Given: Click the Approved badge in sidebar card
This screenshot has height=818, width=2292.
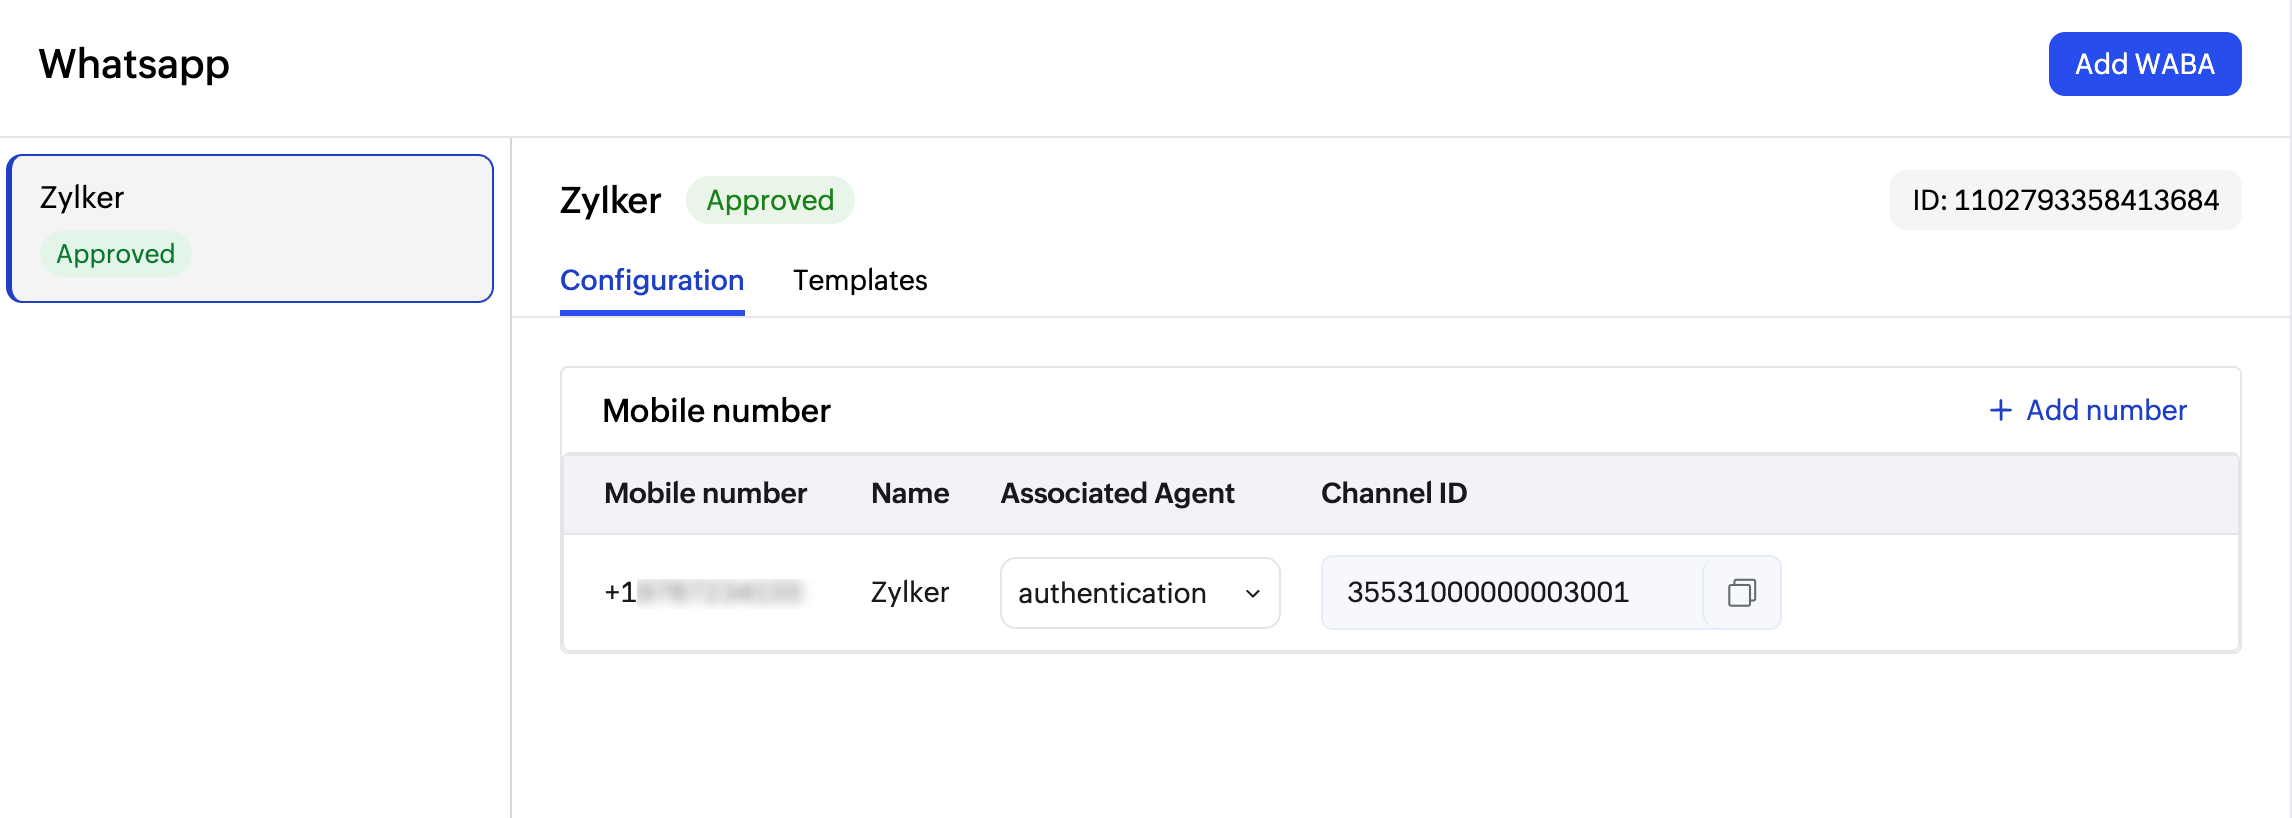Looking at the screenshot, I should (x=116, y=254).
